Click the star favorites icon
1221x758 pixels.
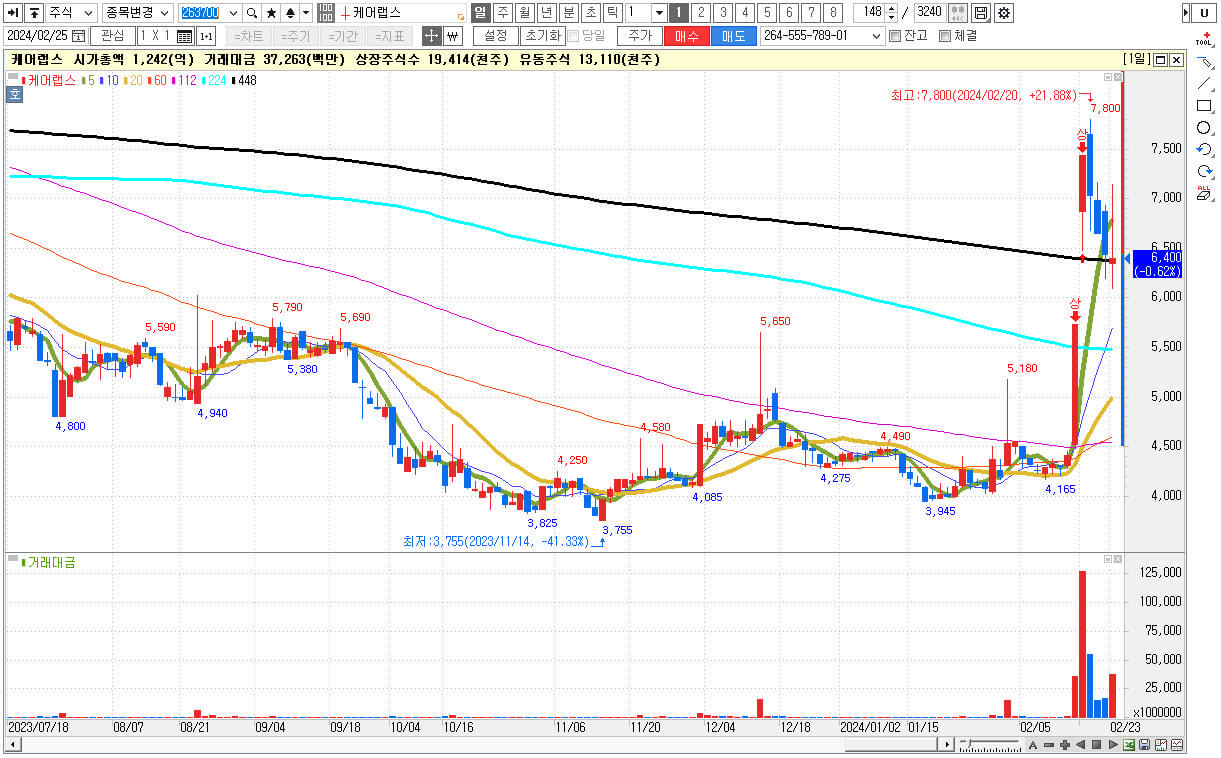pyautogui.click(x=271, y=13)
